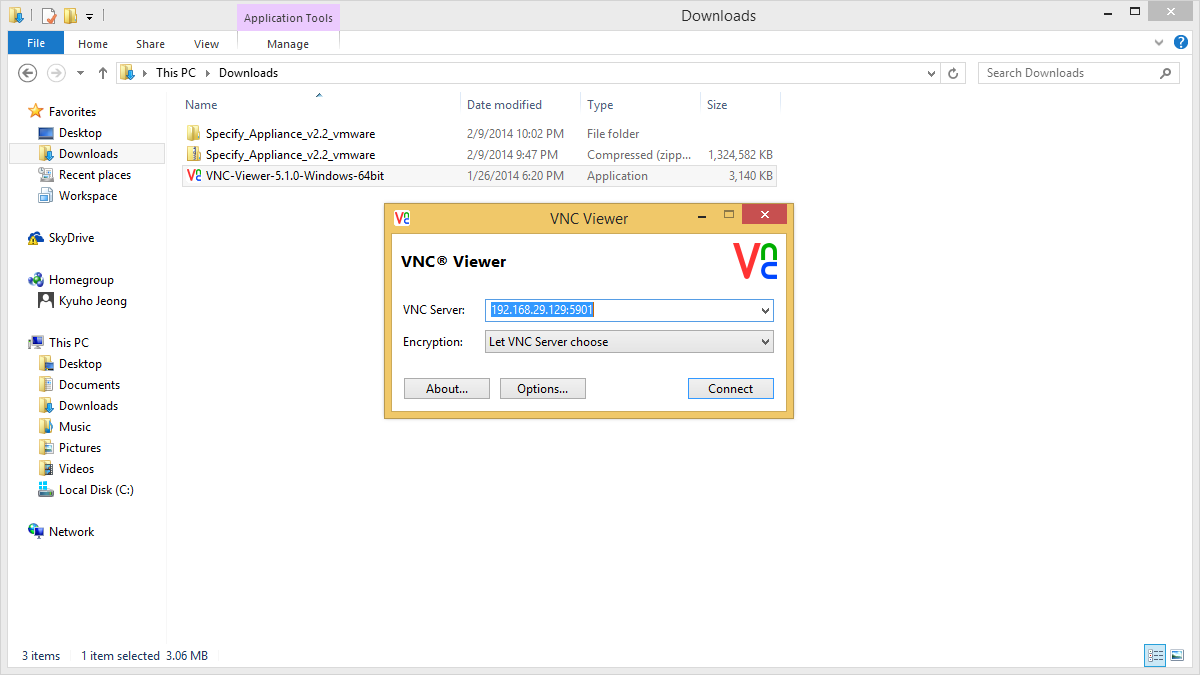Switch to Details view icon in status bar

coord(1156,656)
